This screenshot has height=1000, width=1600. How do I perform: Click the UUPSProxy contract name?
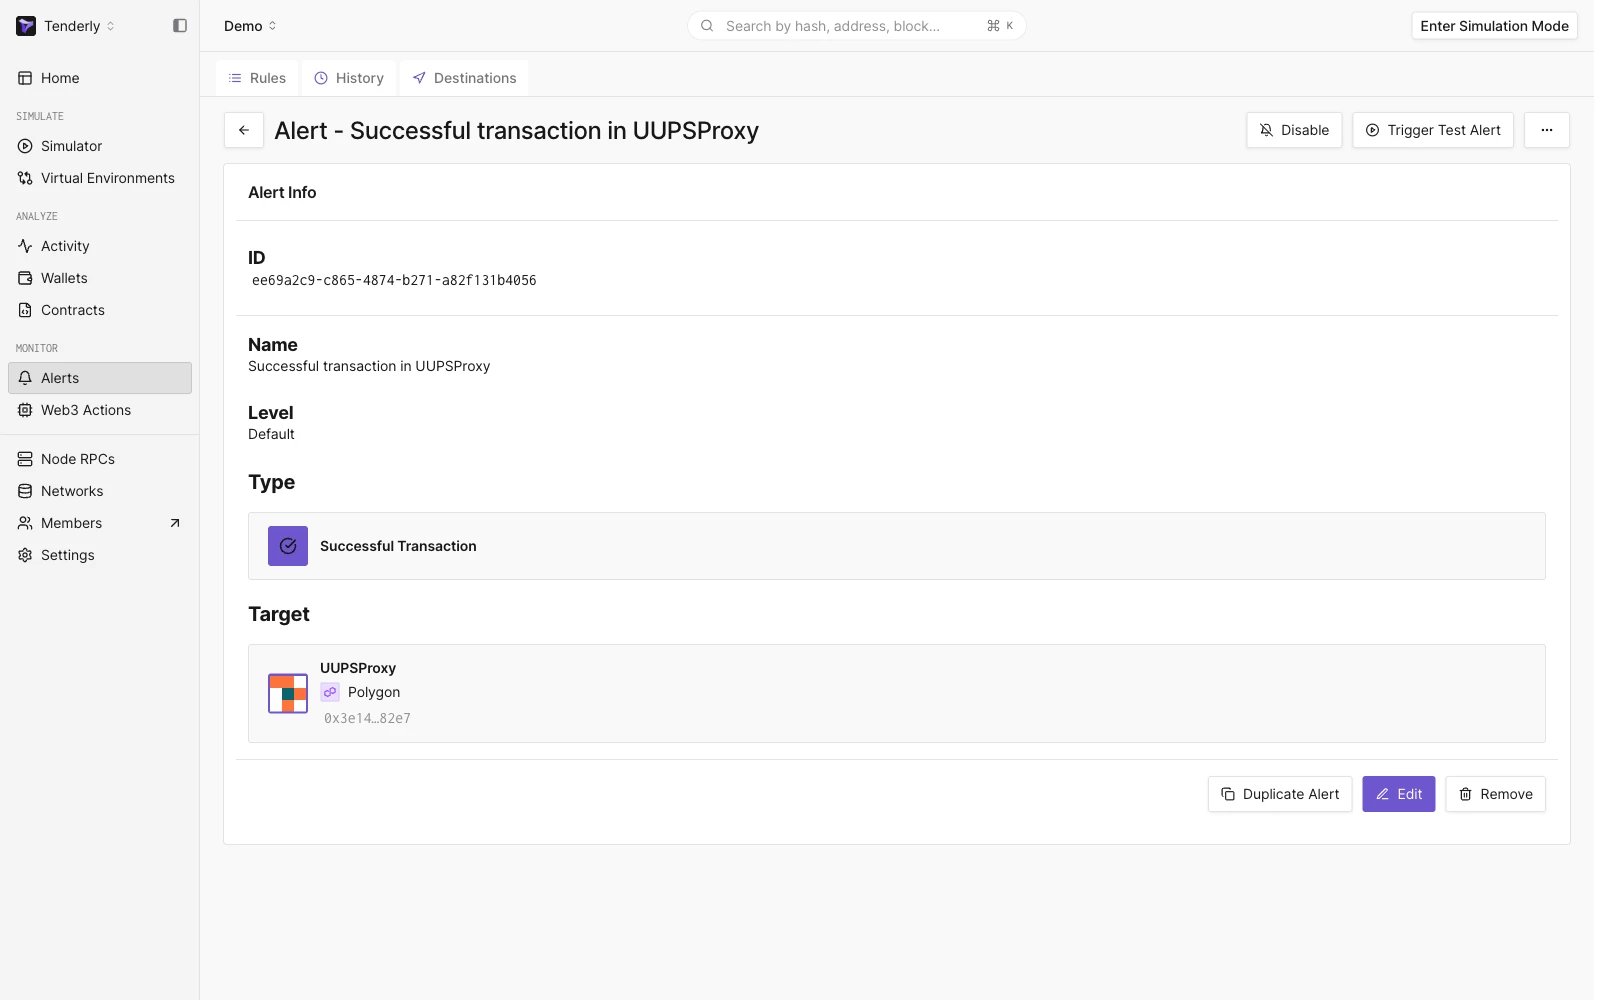(x=358, y=668)
